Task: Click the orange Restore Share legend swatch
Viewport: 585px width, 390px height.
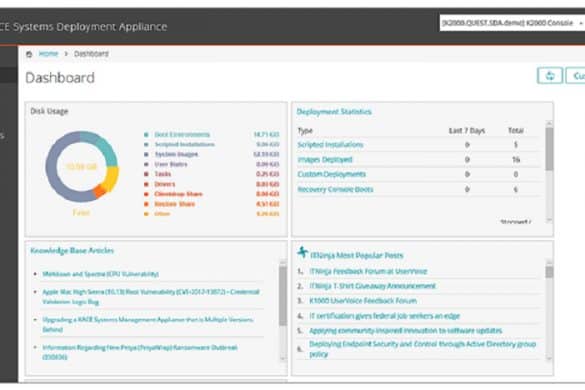Action: tap(146, 204)
